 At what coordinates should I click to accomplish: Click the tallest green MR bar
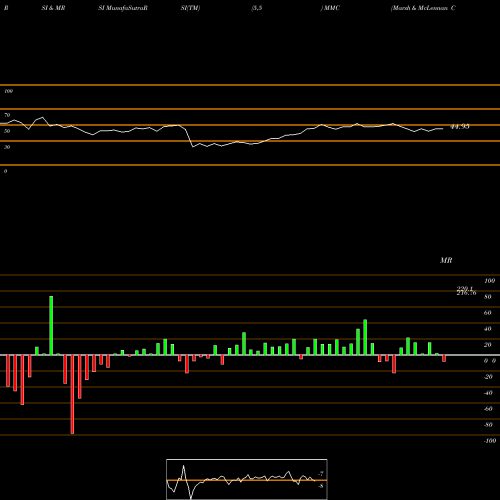[51, 325]
